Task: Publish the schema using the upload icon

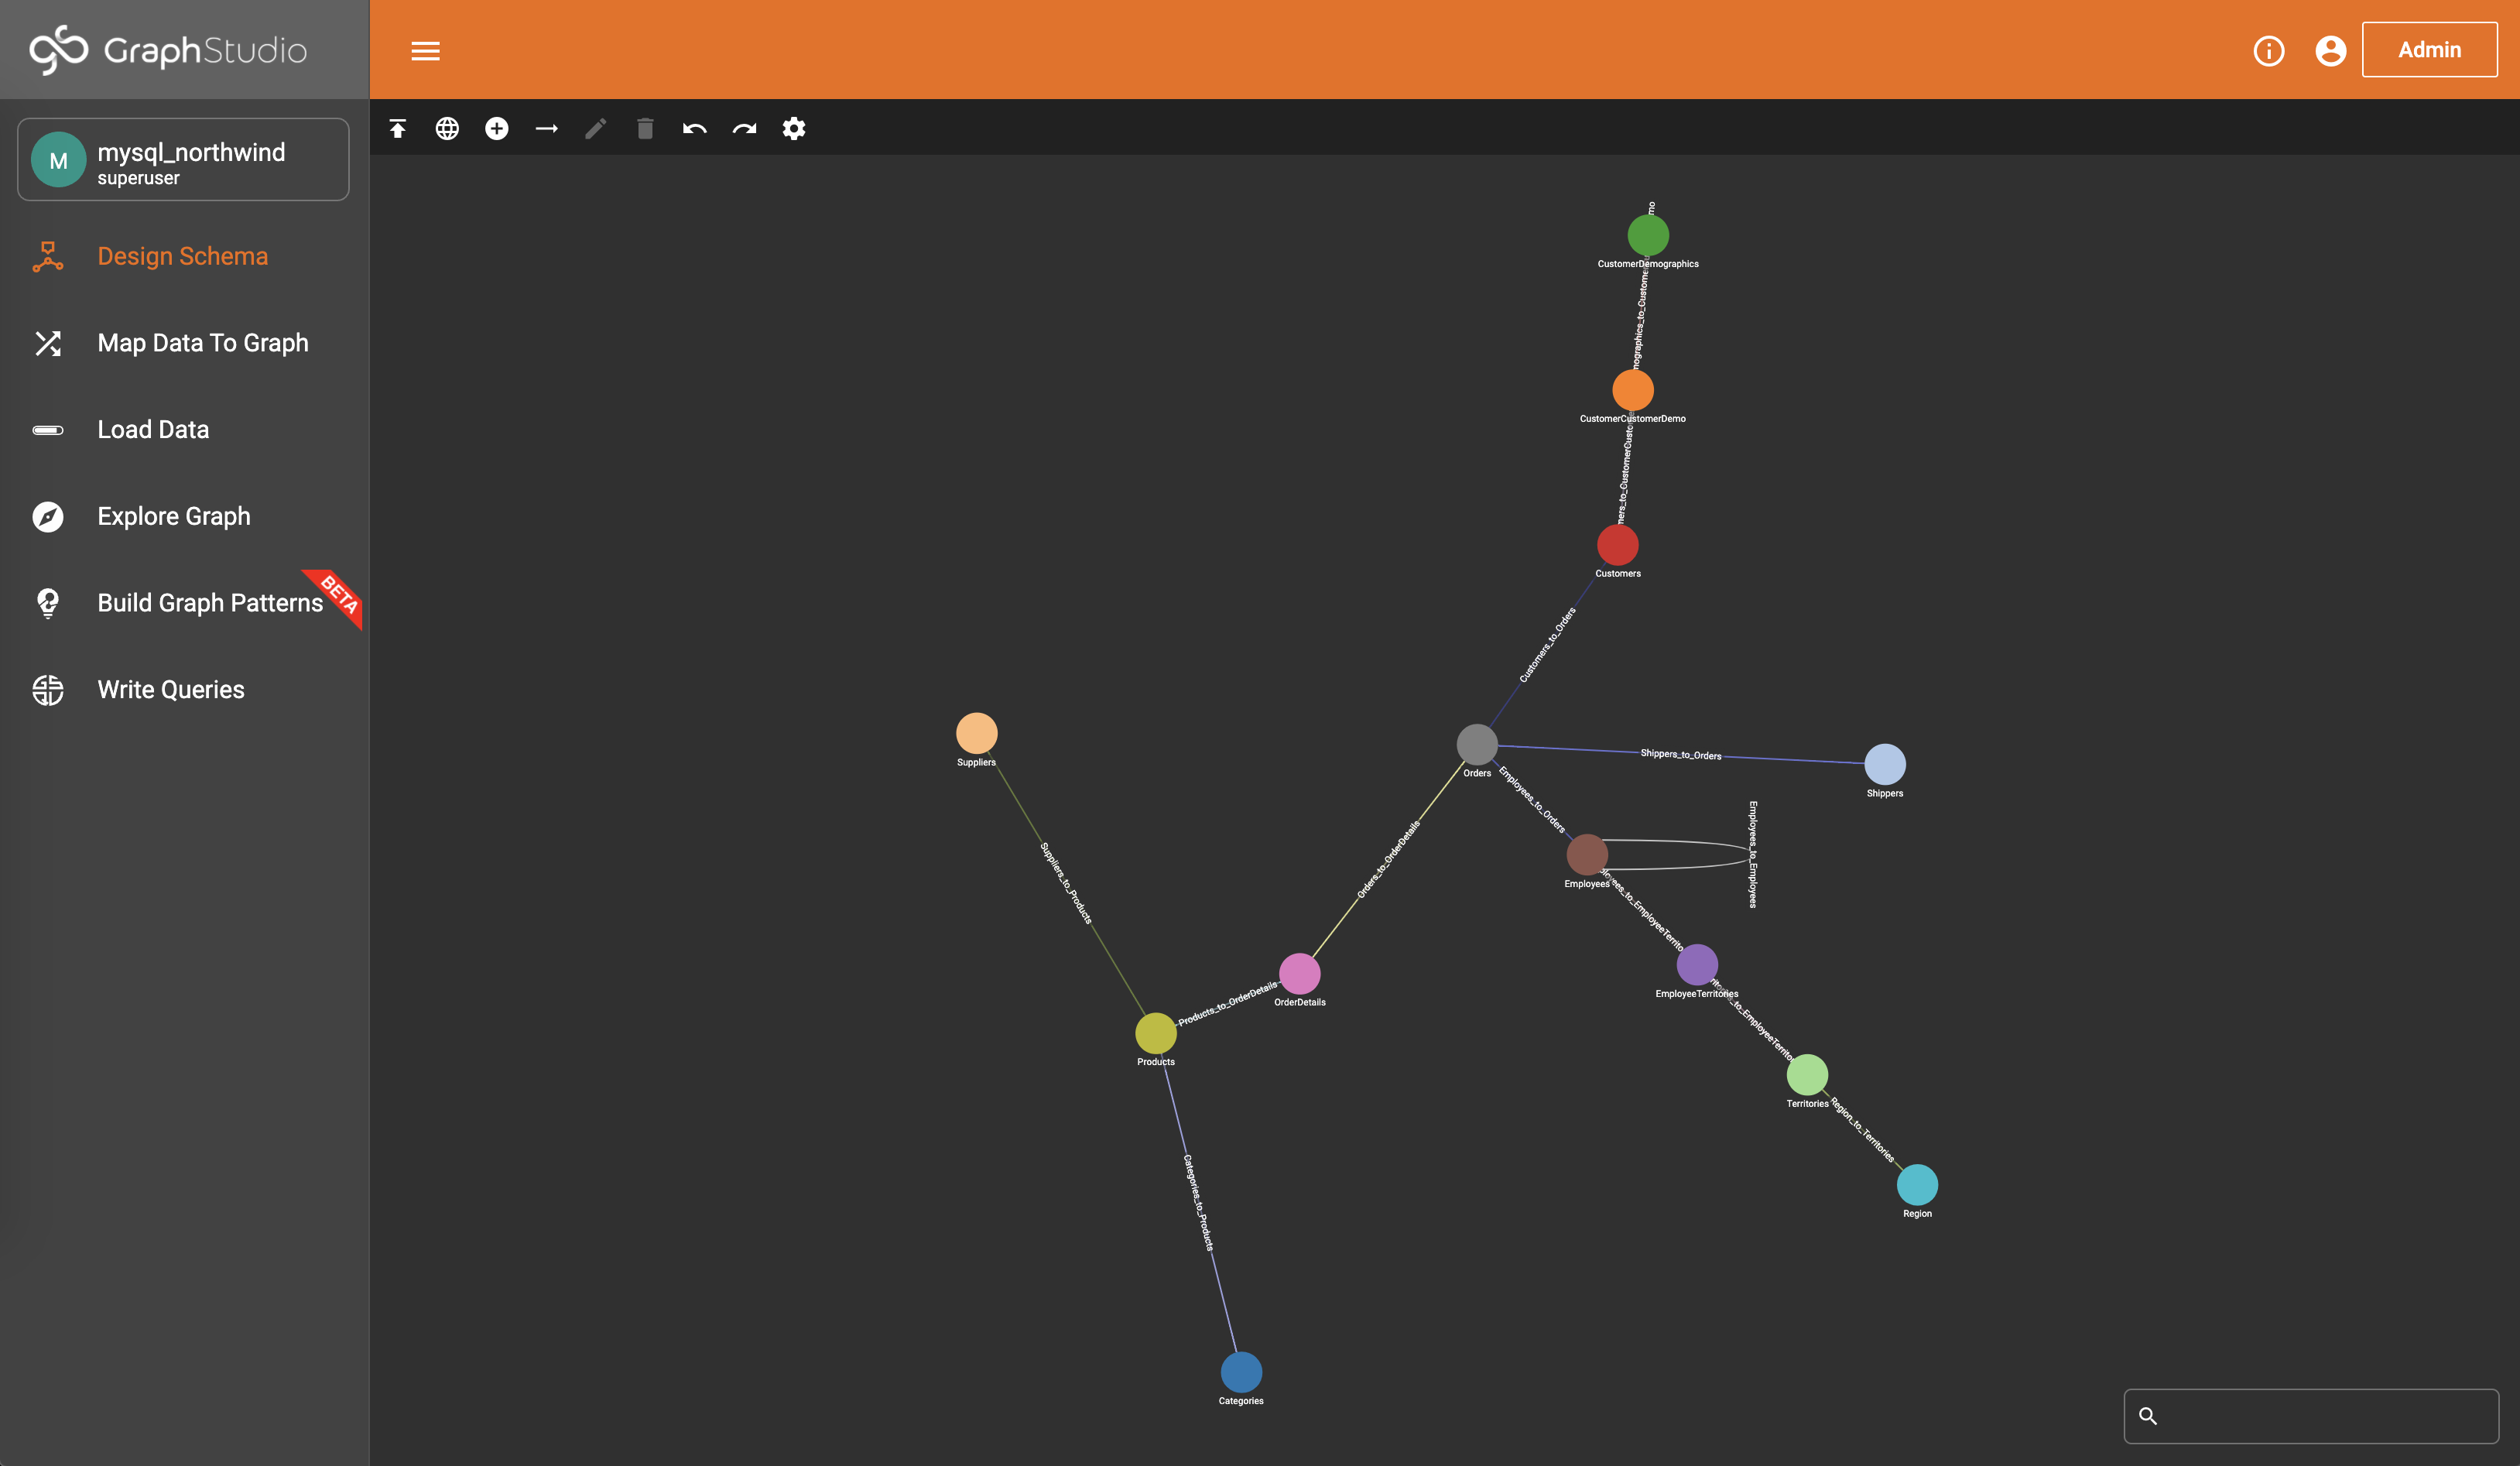Action: 397,128
